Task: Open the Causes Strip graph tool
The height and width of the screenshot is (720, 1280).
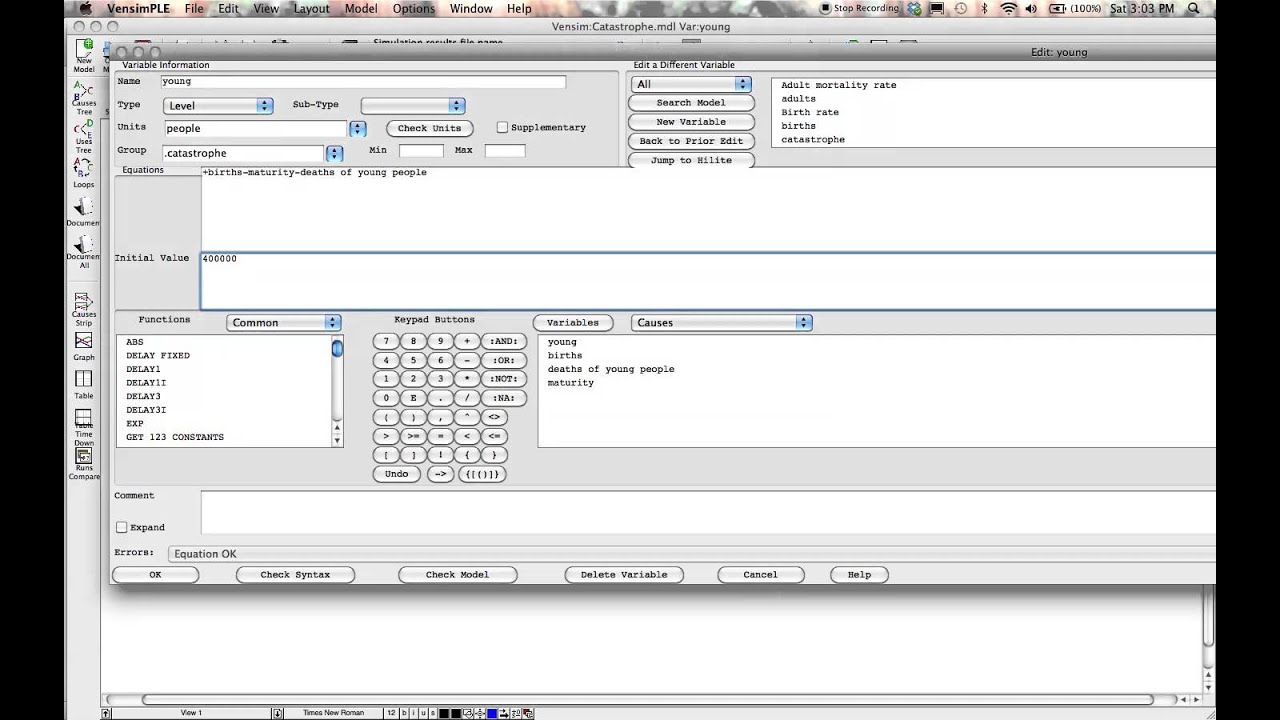Action: (84, 309)
